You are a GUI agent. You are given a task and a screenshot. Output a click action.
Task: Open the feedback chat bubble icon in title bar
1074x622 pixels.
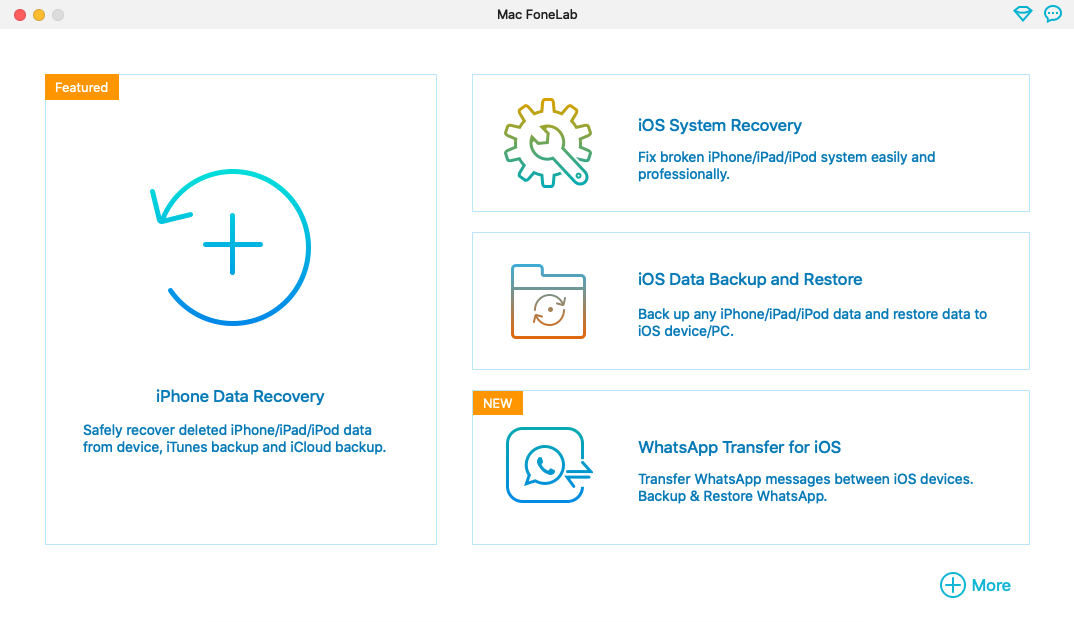click(1053, 14)
